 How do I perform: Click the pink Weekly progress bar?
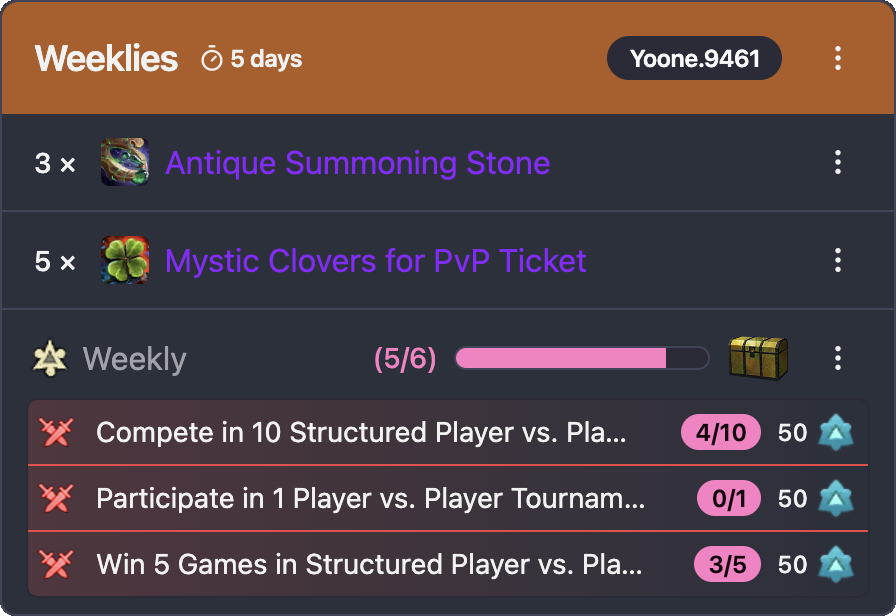pos(581,358)
